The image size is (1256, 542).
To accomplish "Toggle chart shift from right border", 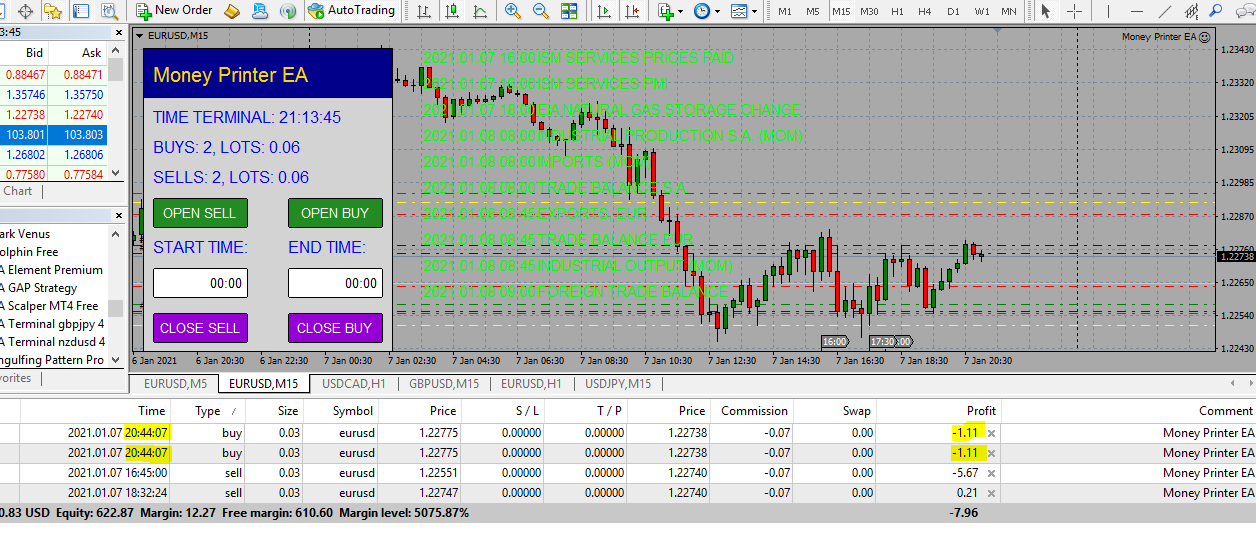I will [x=631, y=11].
